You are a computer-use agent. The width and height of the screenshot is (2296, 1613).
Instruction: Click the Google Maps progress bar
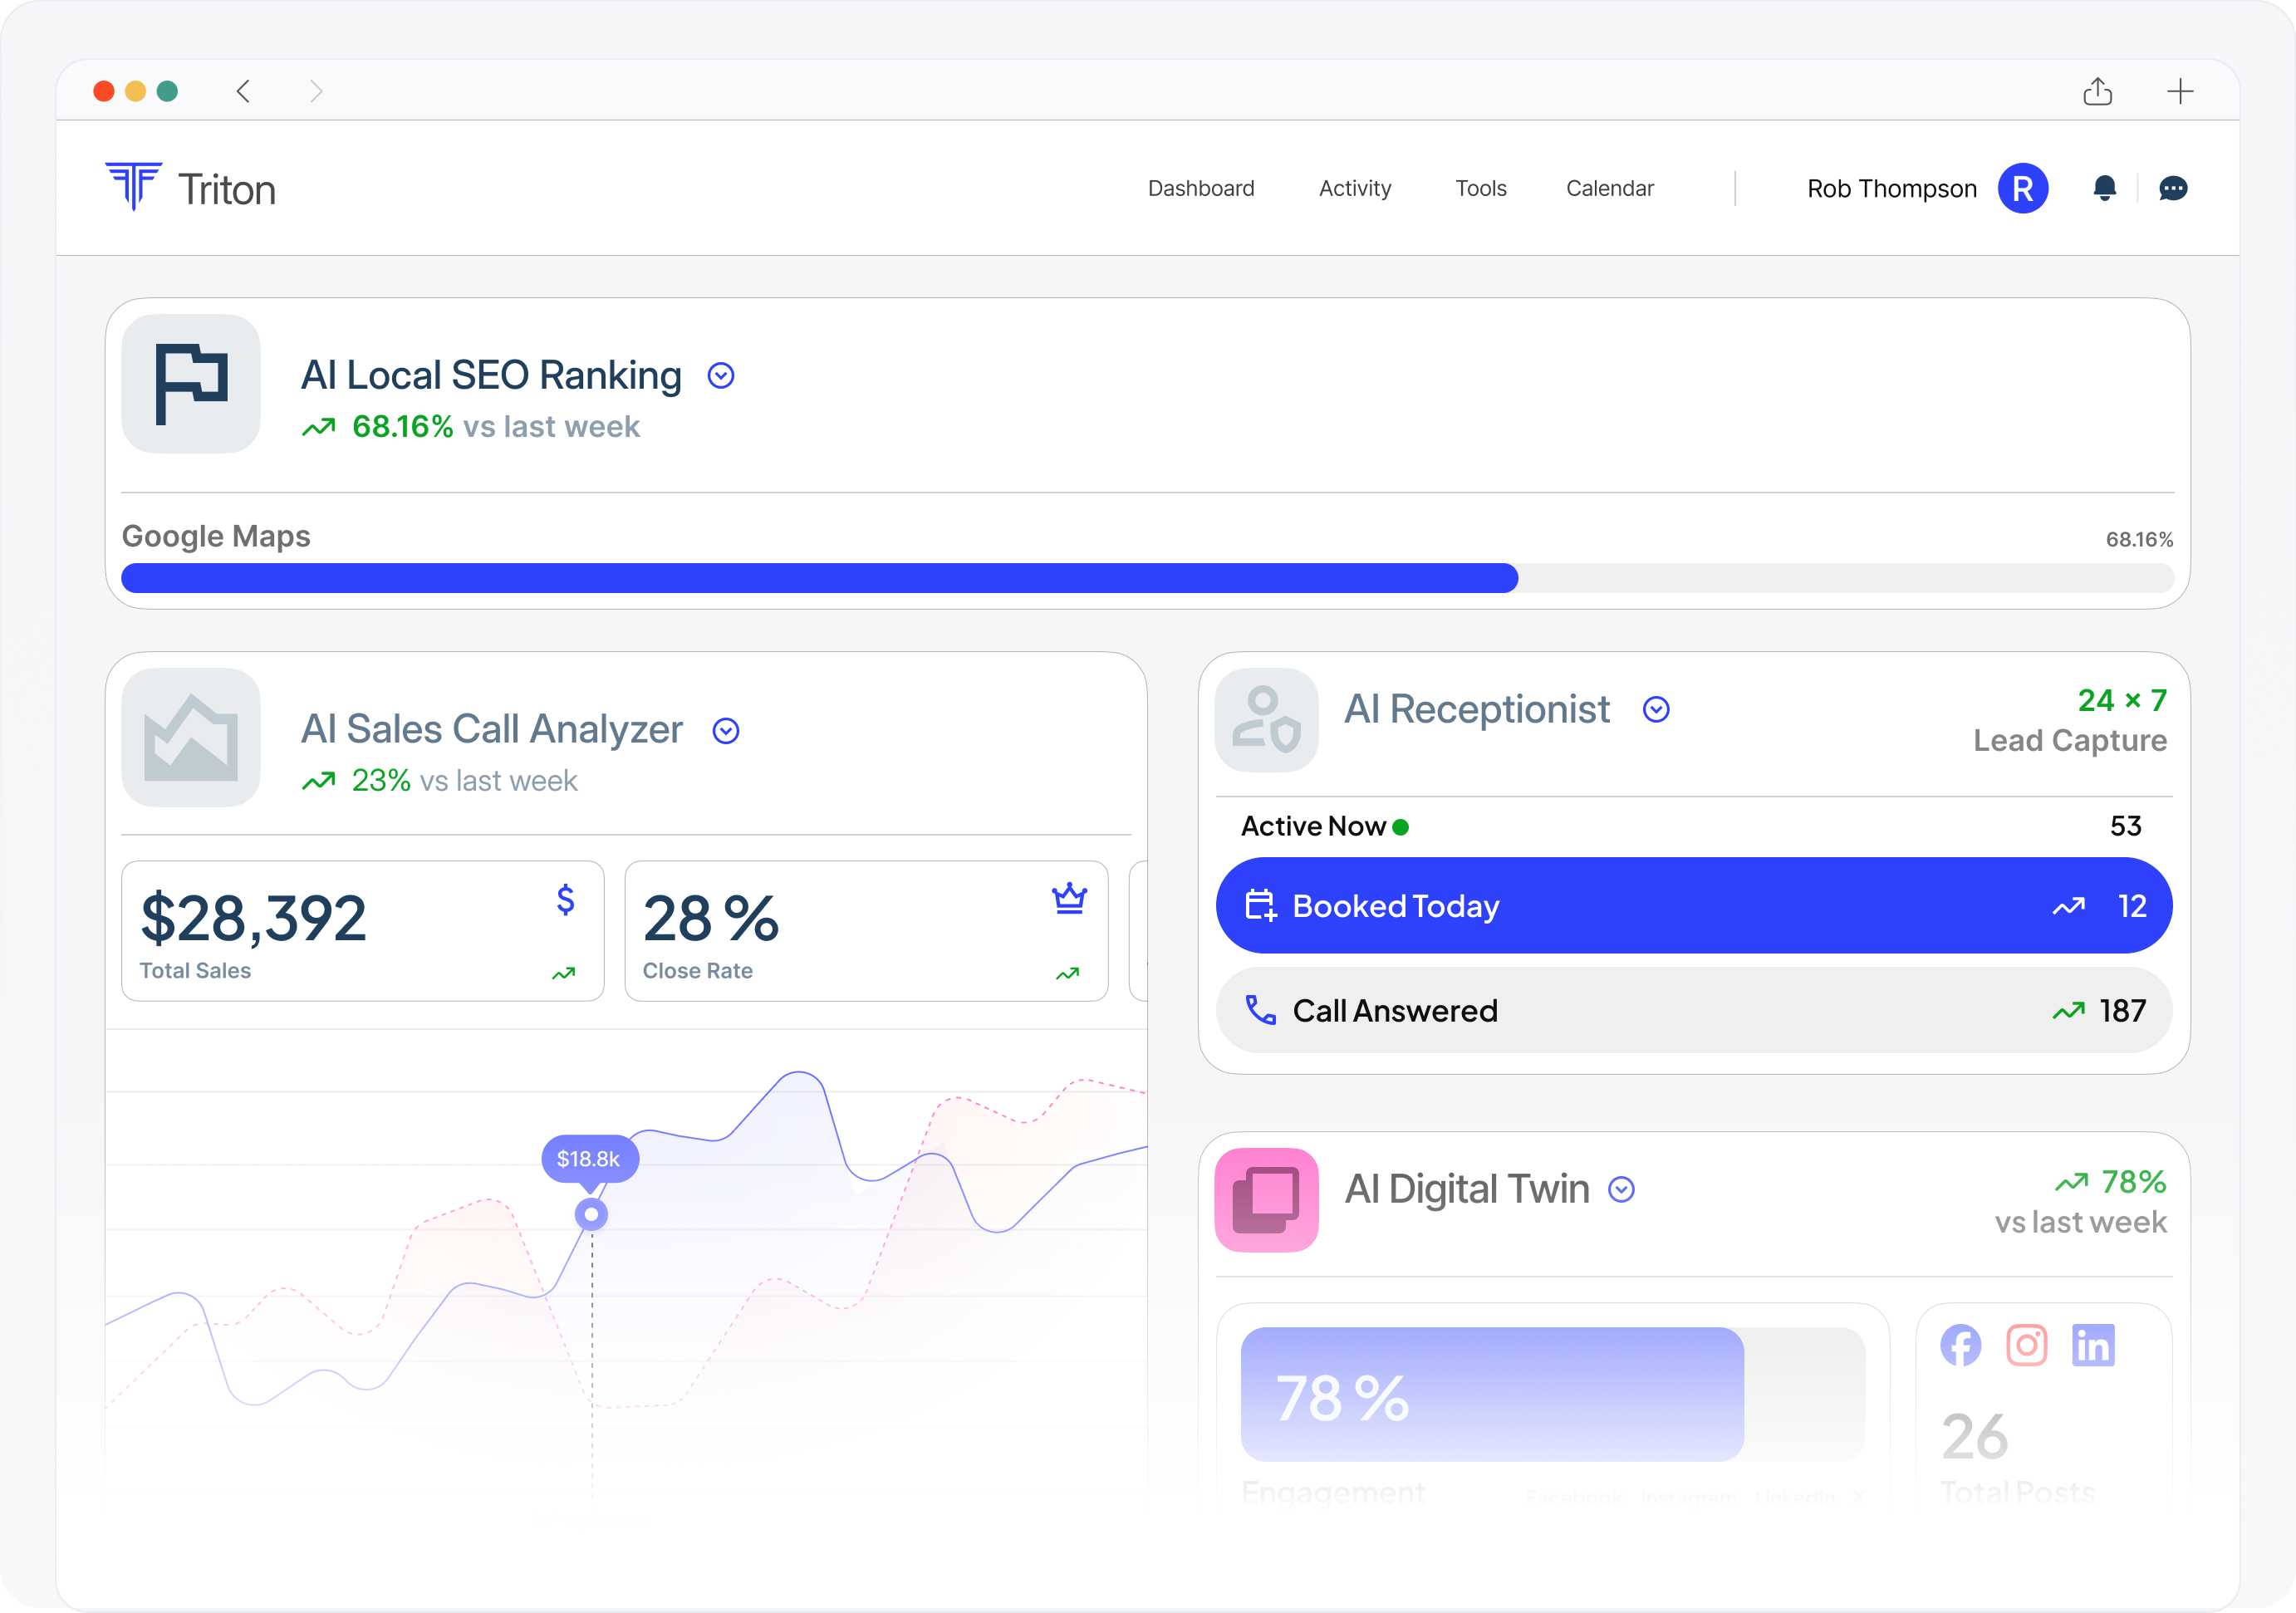click(x=1147, y=578)
